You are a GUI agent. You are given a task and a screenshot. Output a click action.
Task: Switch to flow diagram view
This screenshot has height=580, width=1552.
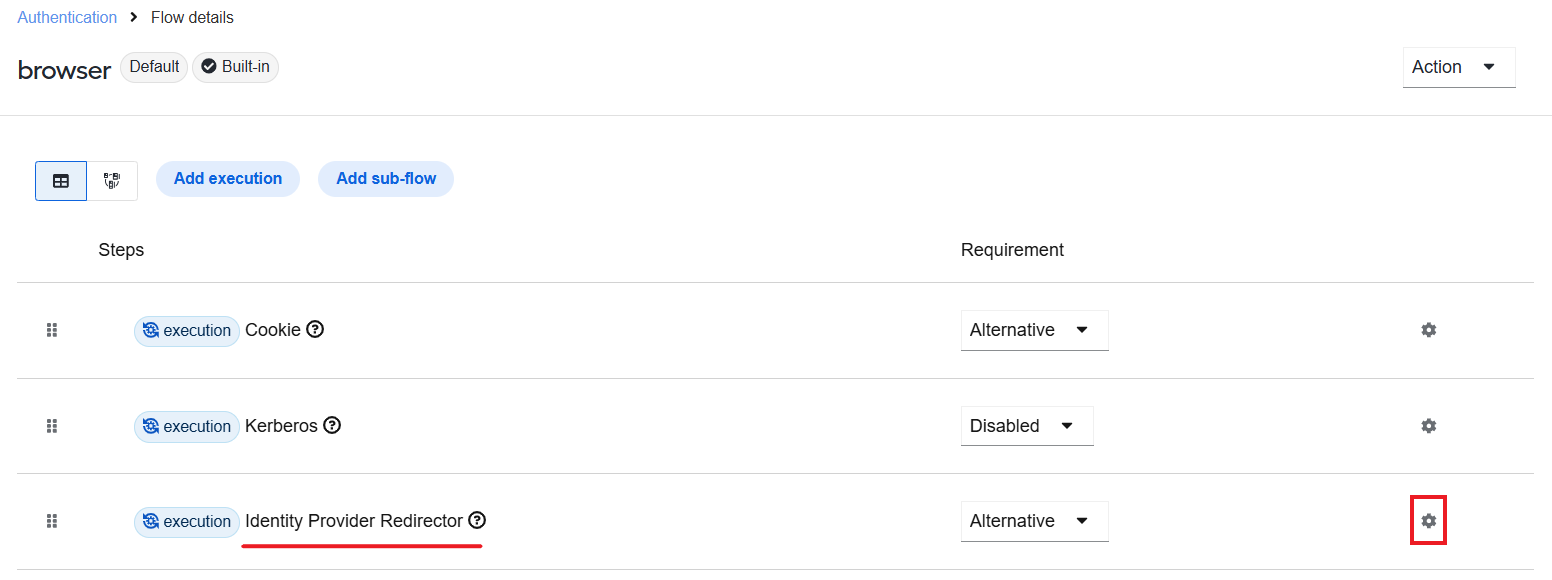click(x=112, y=181)
